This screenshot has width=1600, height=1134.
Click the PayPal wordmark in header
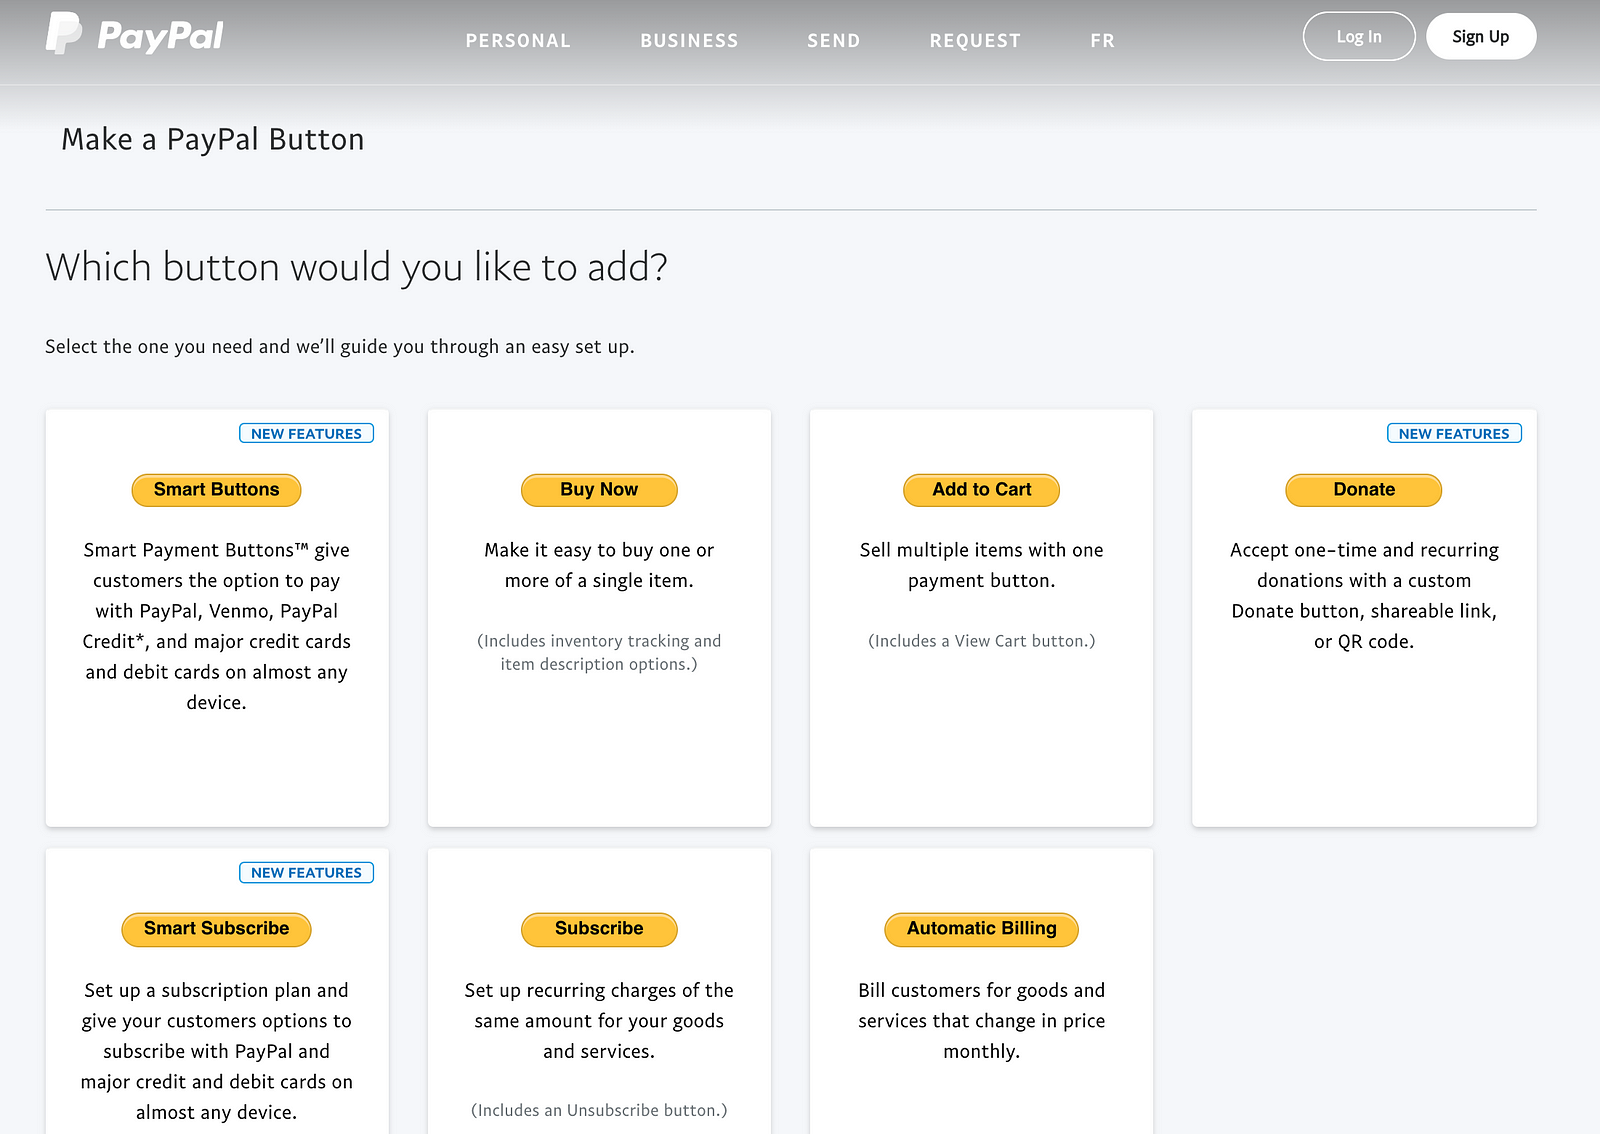pos(160,36)
